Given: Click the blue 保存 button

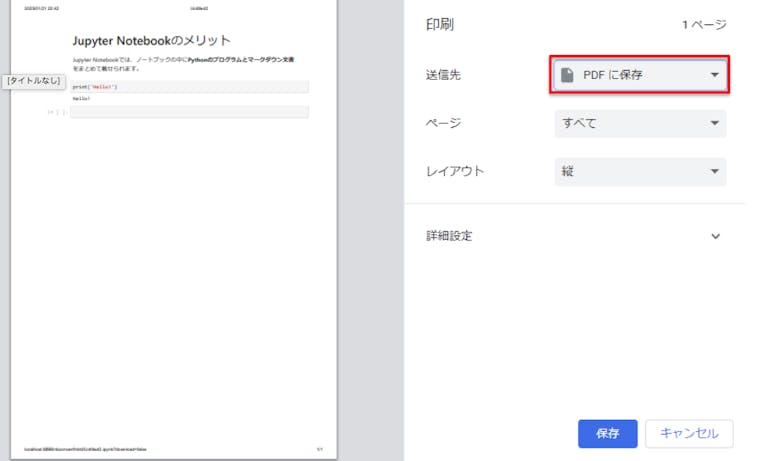Looking at the screenshot, I should (607, 434).
